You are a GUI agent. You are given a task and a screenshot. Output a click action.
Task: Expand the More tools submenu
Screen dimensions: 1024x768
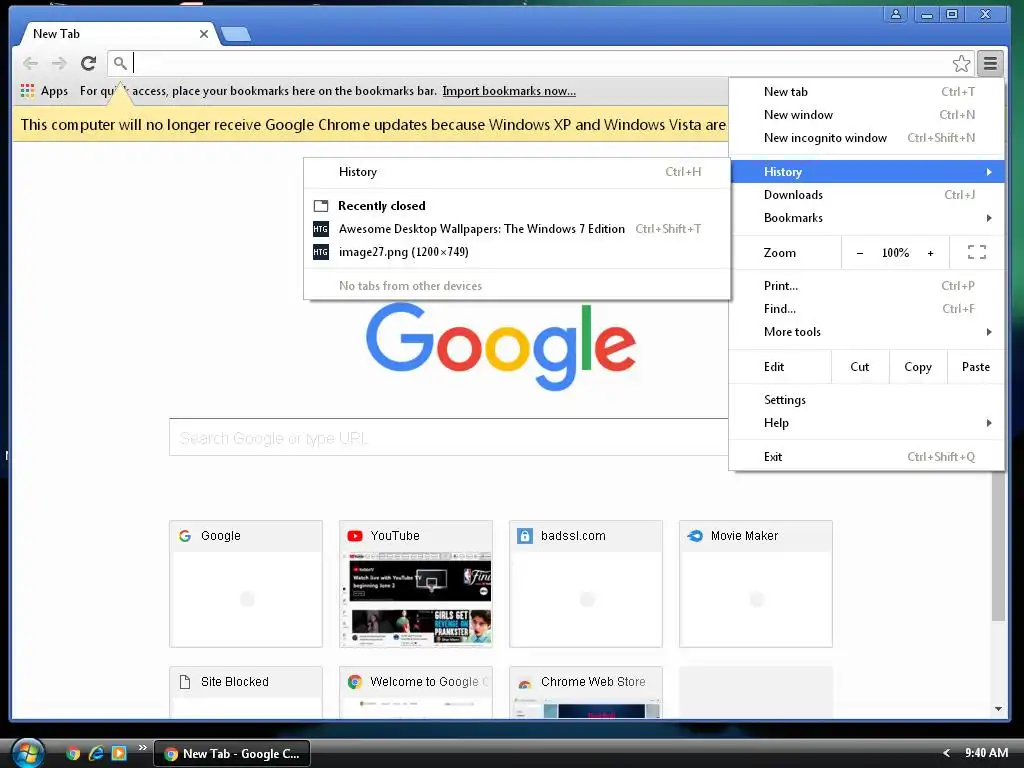(x=867, y=332)
